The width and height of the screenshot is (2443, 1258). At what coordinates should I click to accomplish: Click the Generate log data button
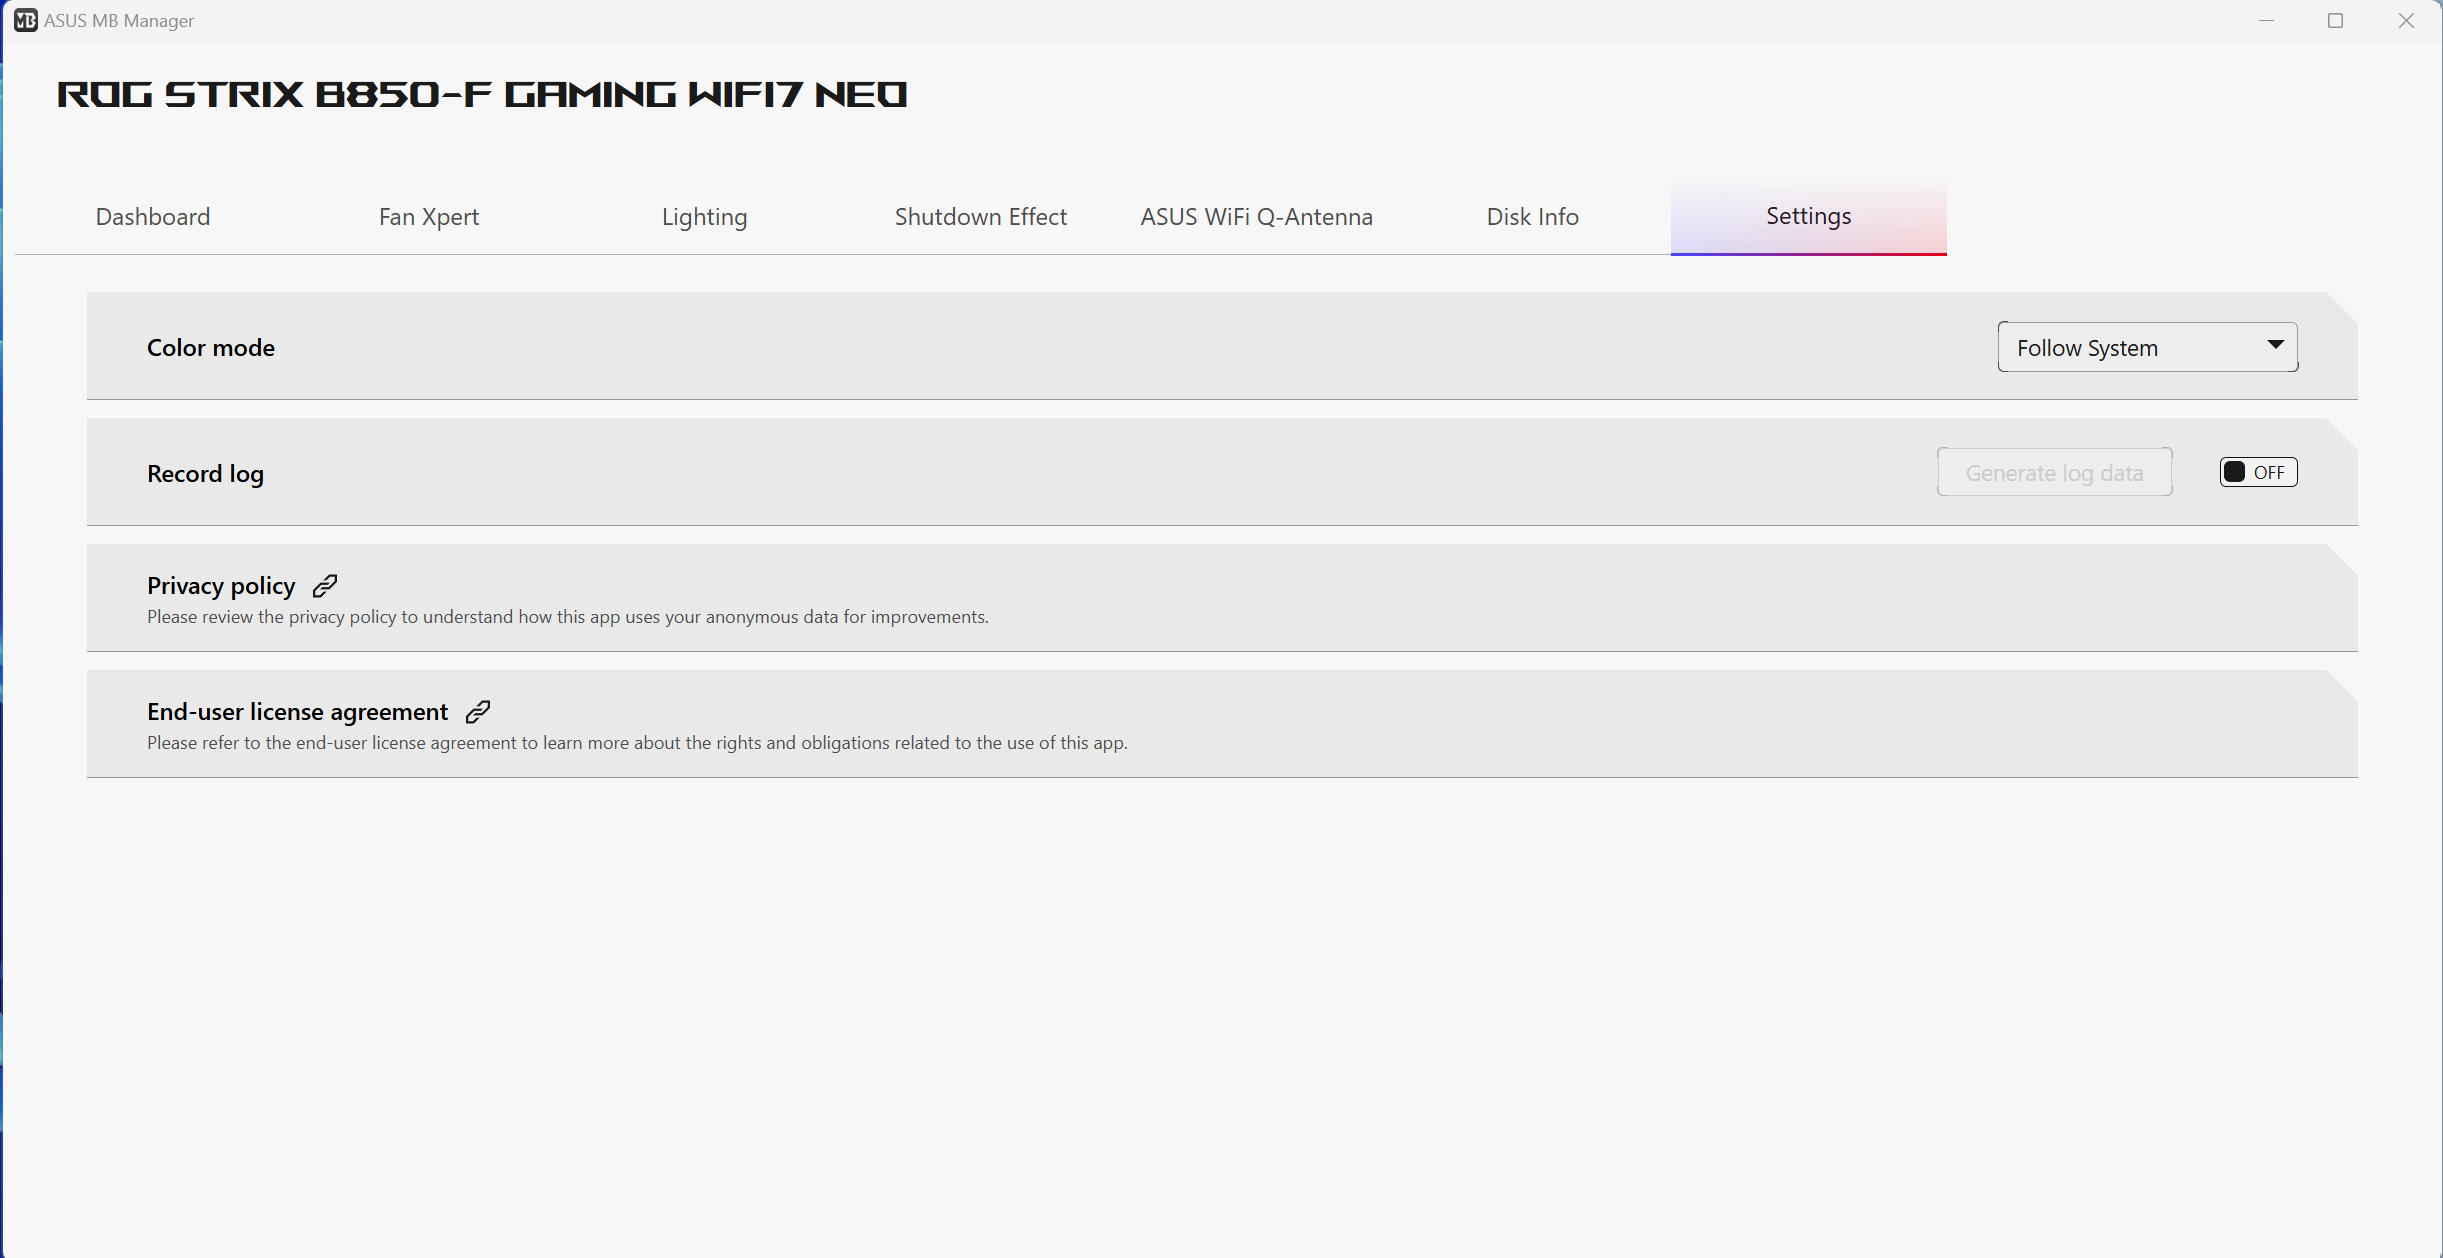coord(2055,472)
